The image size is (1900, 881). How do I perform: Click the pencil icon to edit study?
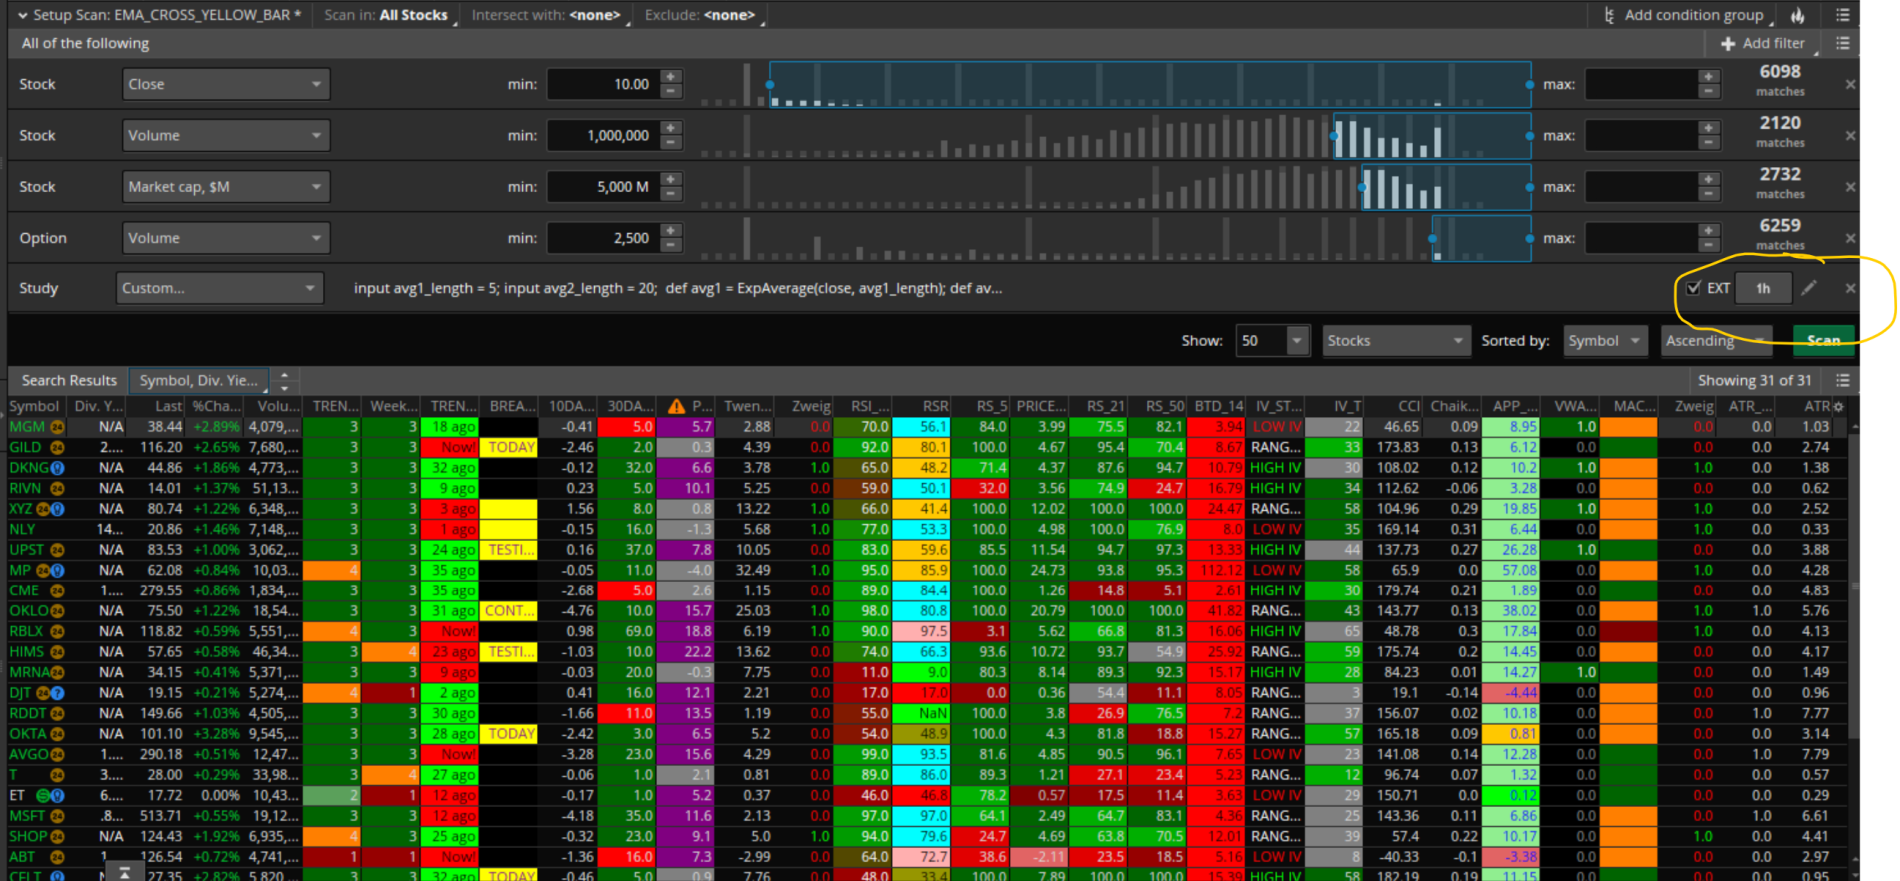(1809, 288)
